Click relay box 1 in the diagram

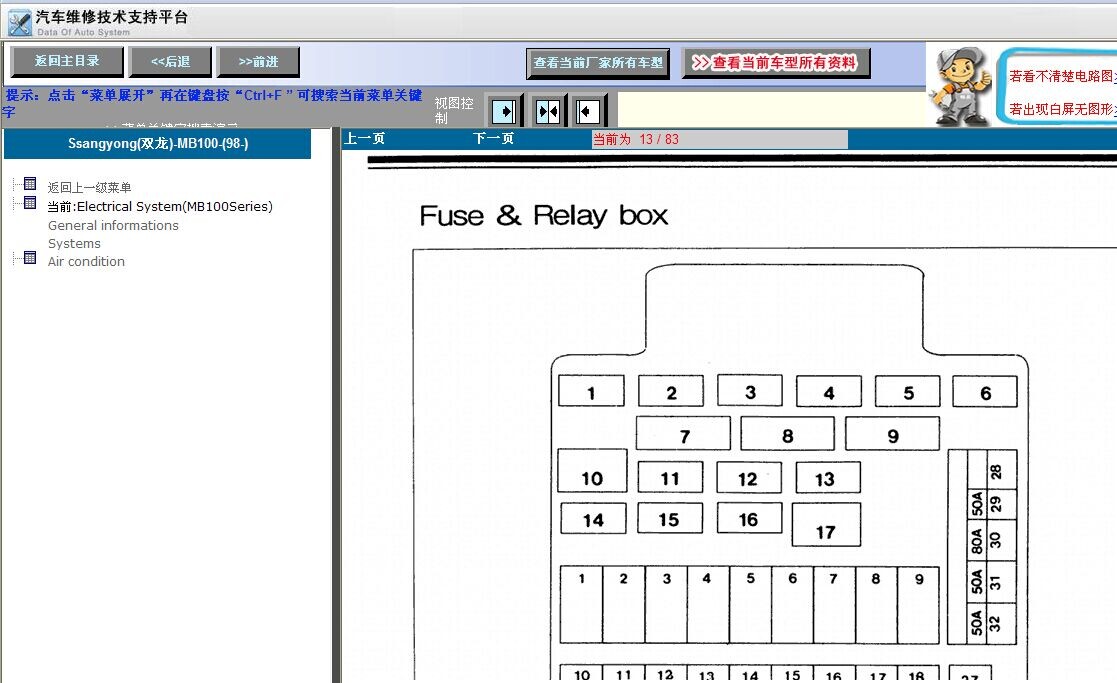pos(591,391)
